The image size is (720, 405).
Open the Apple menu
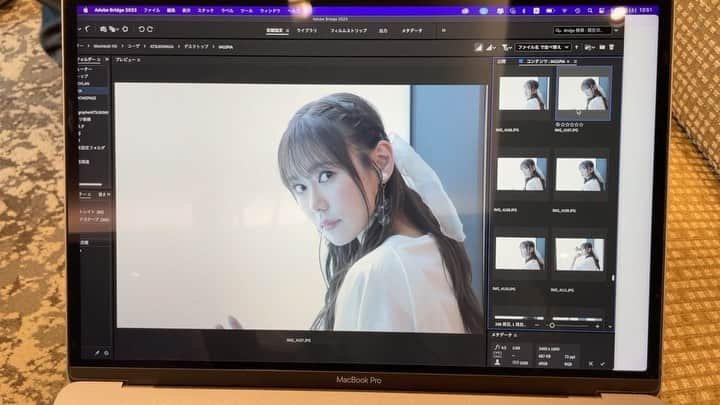pos(85,10)
